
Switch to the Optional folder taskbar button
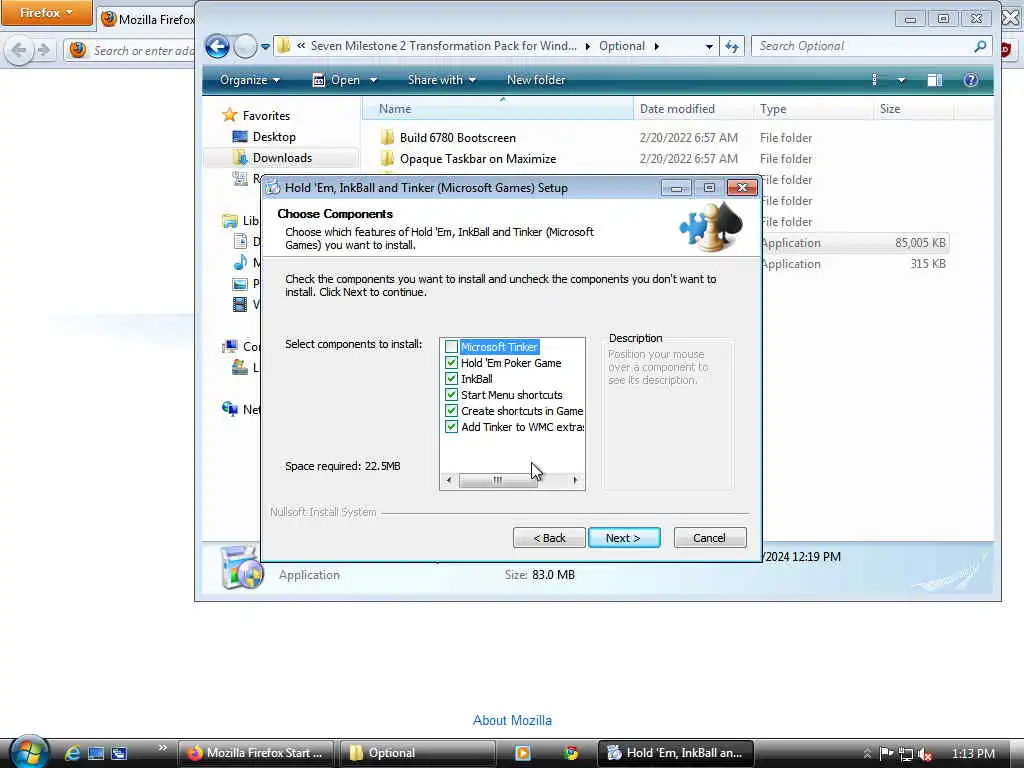tap(418, 753)
